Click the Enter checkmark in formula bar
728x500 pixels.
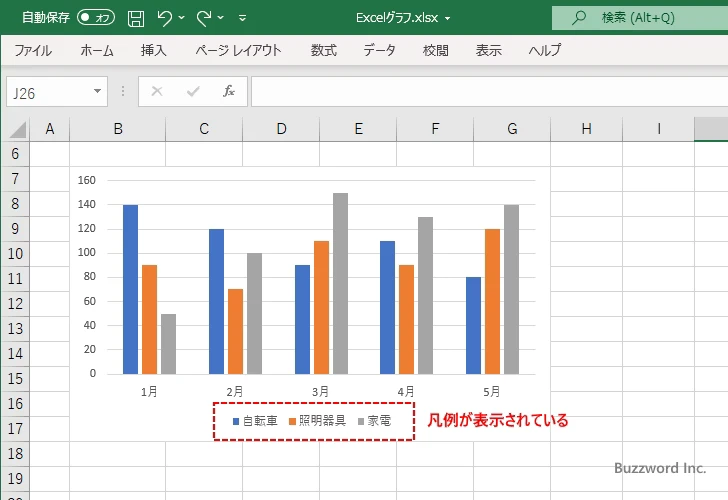coord(192,92)
